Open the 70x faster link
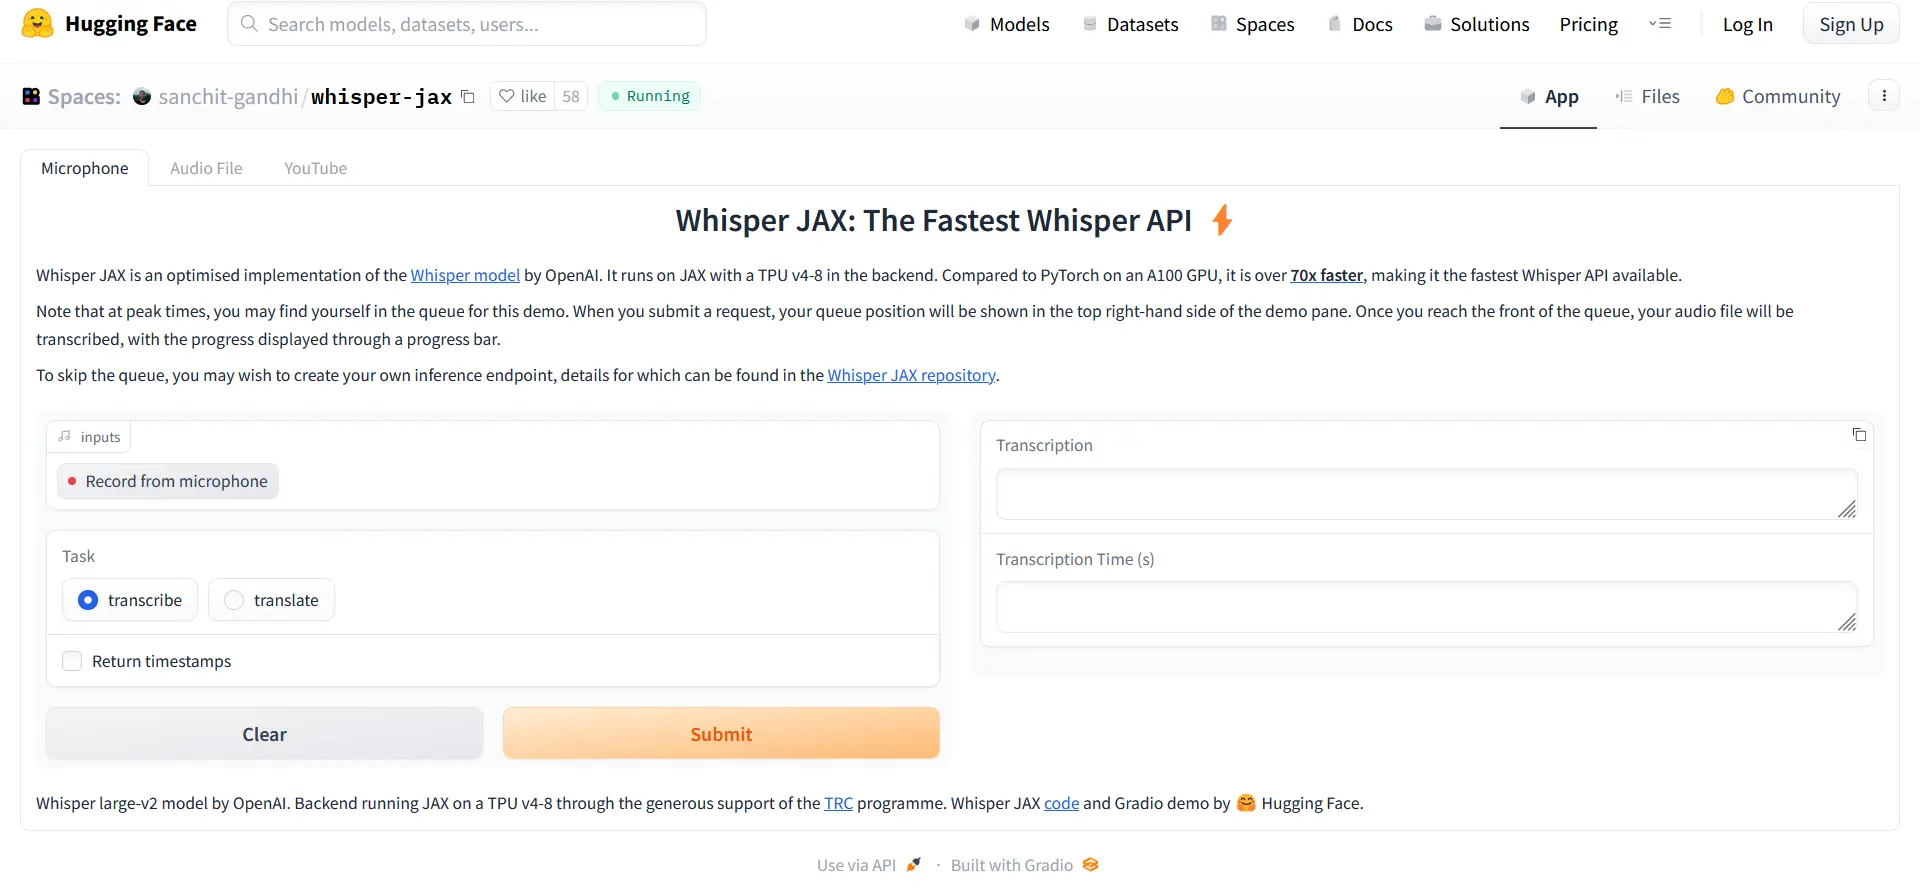The width and height of the screenshot is (1920, 894). click(1326, 275)
